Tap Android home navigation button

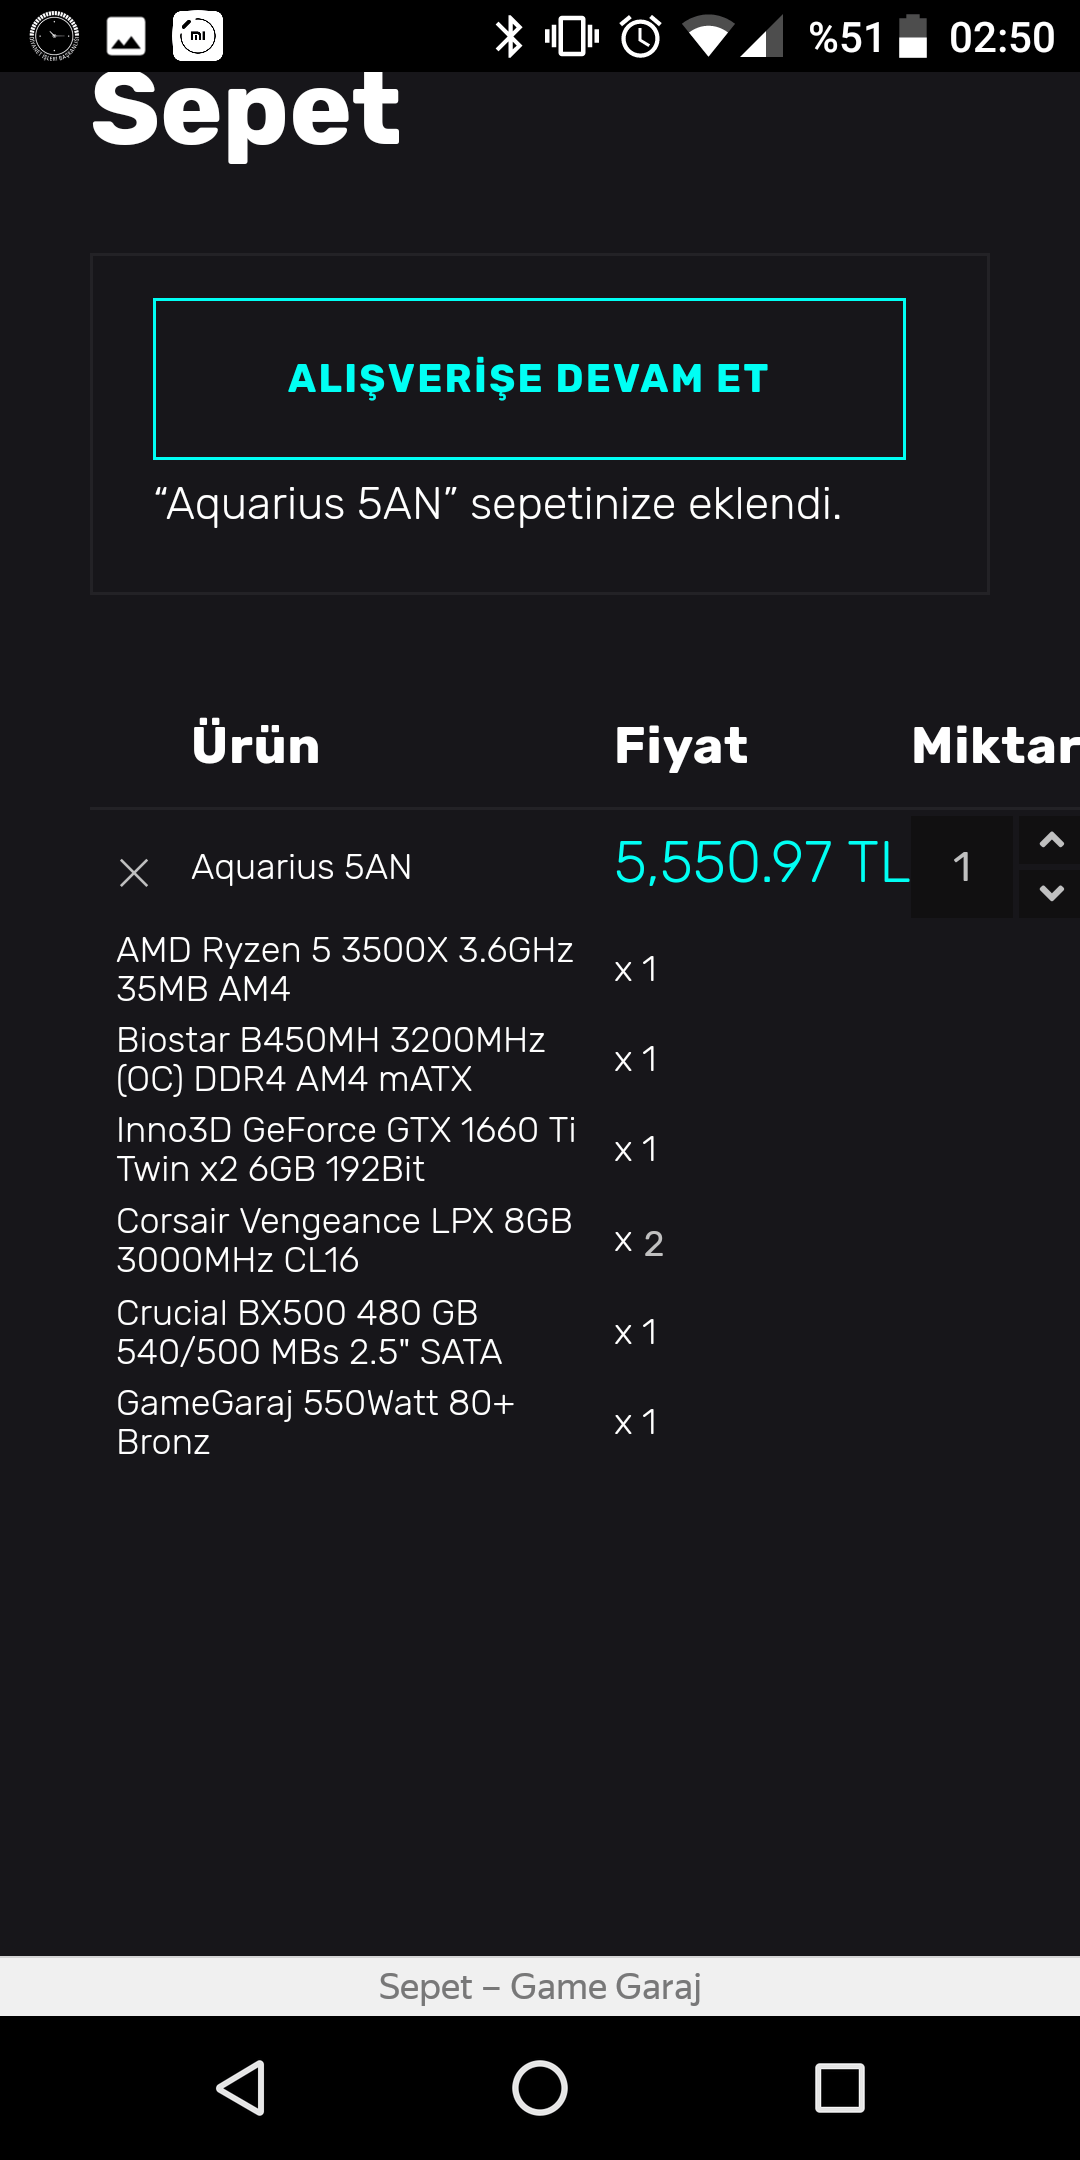pyautogui.click(x=540, y=2088)
